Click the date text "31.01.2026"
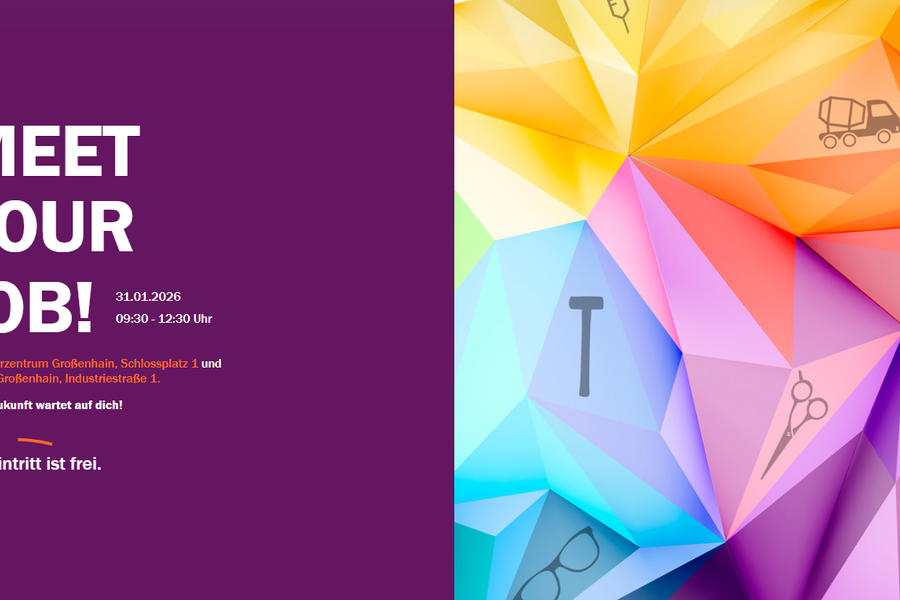 (148, 297)
